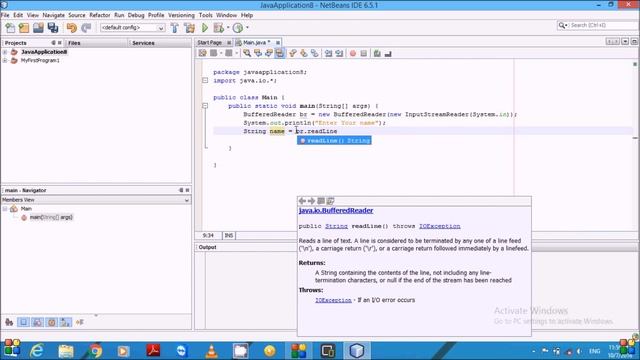Start macro recording with the red circle

pos(353,53)
